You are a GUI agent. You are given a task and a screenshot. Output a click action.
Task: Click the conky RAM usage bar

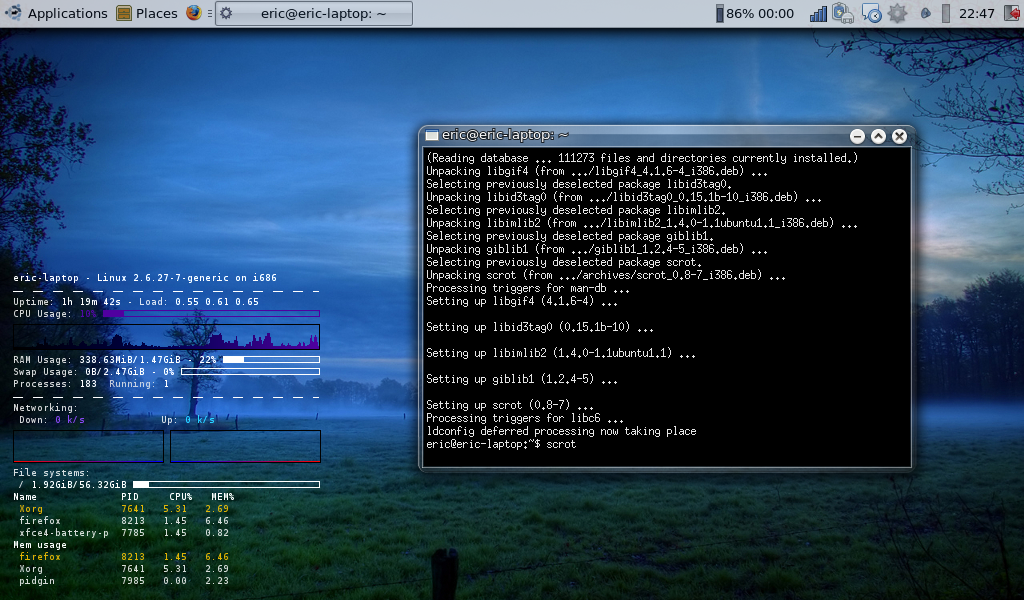pos(271,359)
